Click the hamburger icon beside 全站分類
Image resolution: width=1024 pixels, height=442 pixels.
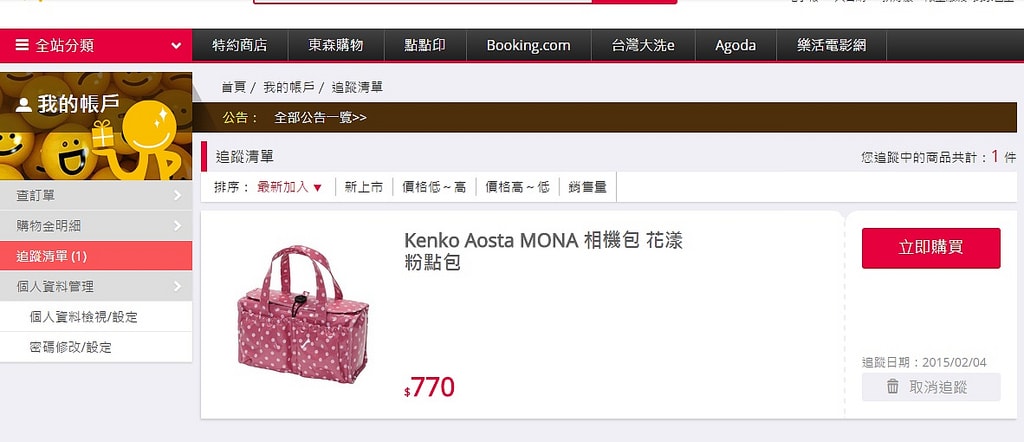pyautogui.click(x=22, y=45)
